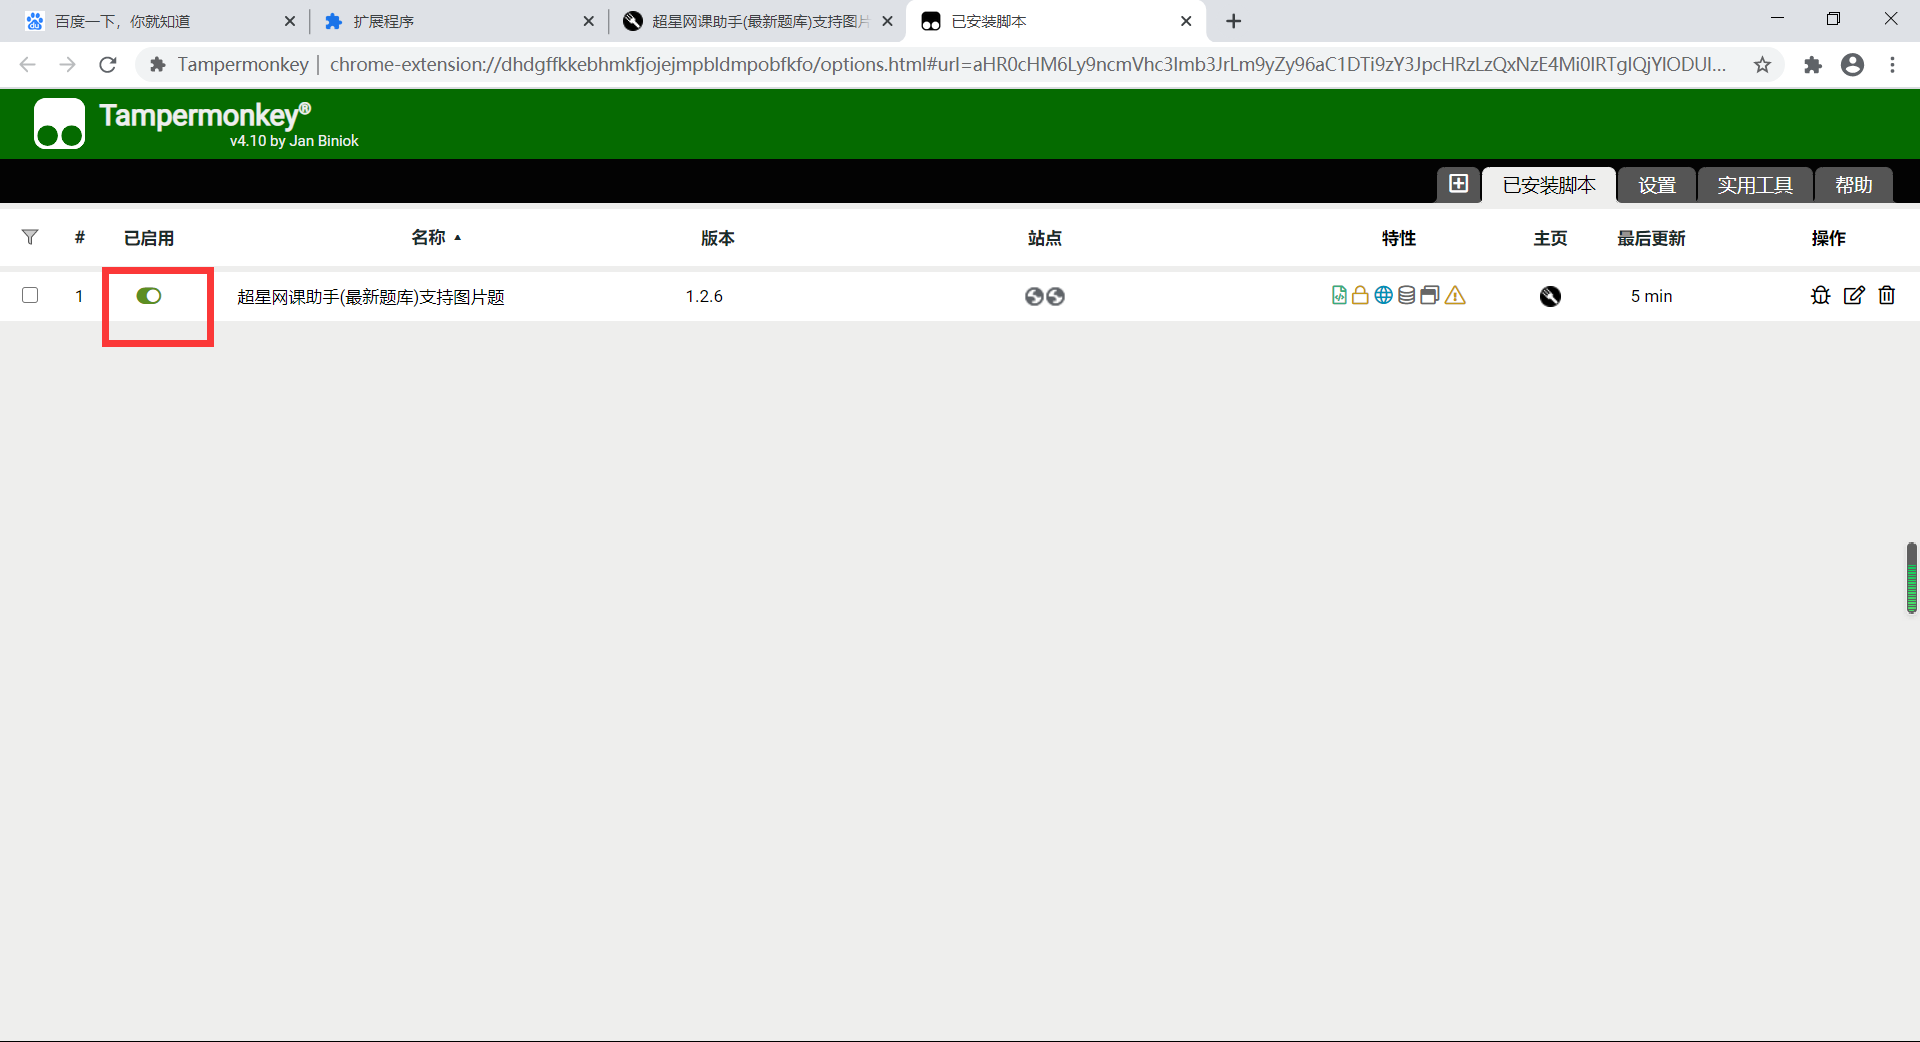The width and height of the screenshot is (1920, 1042).
Task: Close the 扩展程序 browser tab
Action: [x=588, y=21]
